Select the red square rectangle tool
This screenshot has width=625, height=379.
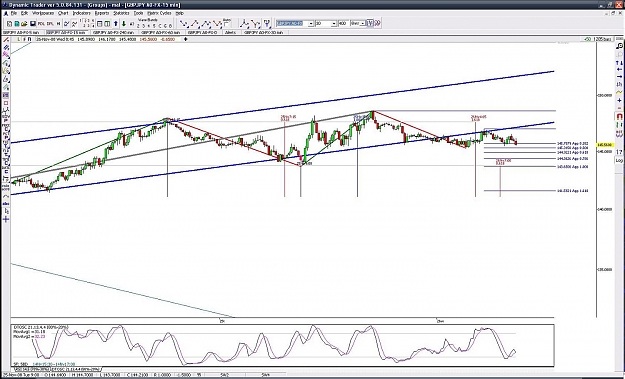click(x=6, y=103)
